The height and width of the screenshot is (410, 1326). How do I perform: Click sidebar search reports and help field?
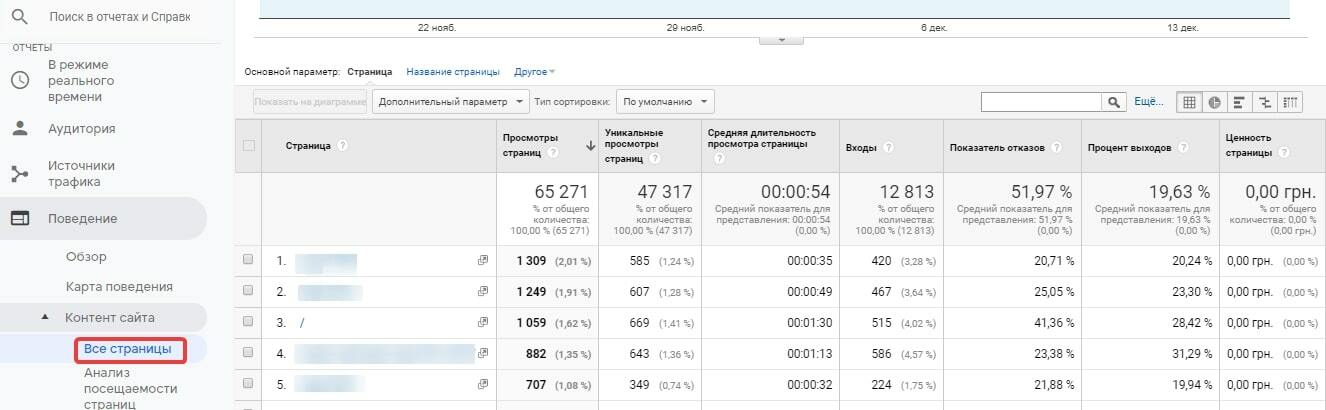[118, 18]
